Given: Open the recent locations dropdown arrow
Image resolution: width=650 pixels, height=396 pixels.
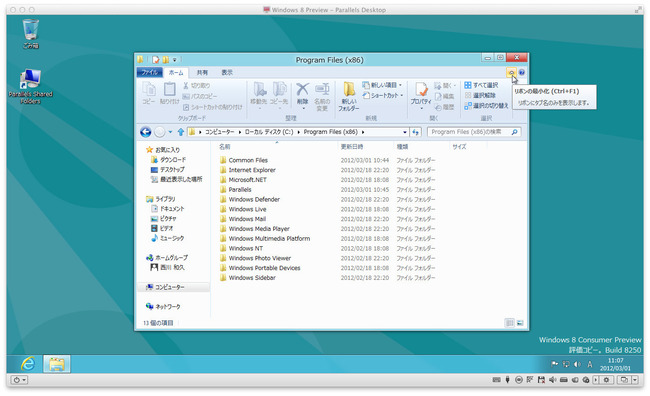Looking at the screenshot, I should pos(170,132).
